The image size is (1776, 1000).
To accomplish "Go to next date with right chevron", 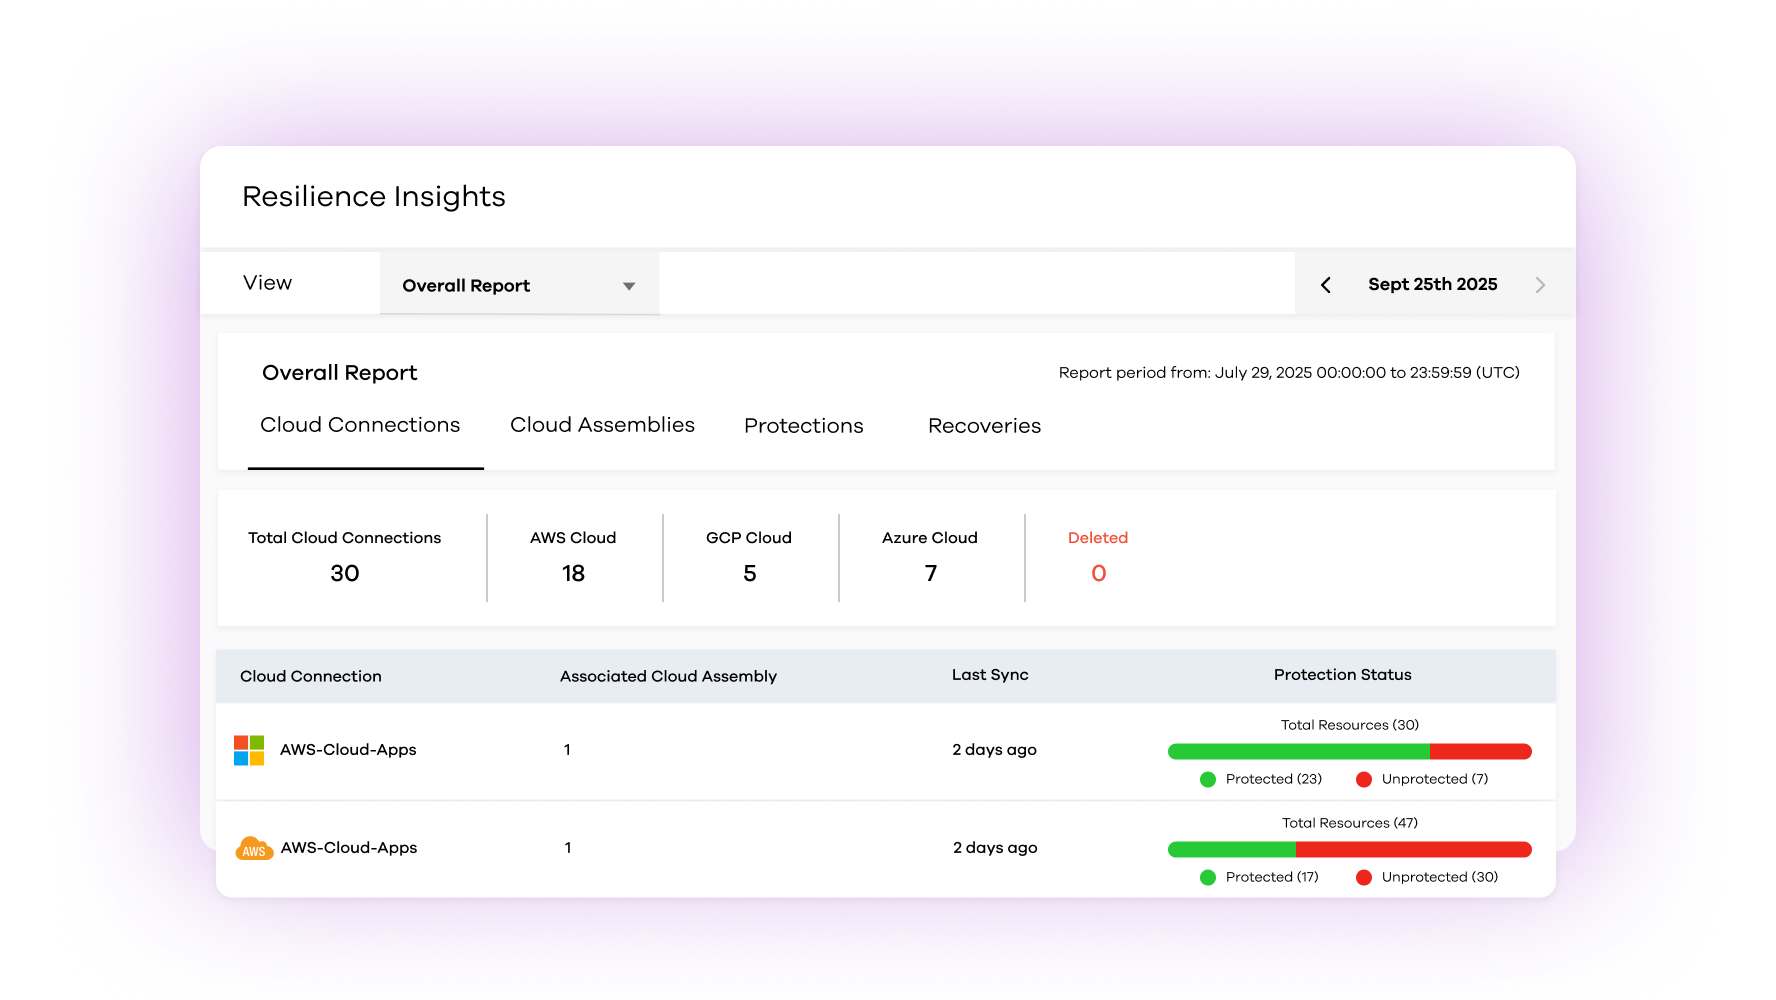I will tap(1540, 285).
